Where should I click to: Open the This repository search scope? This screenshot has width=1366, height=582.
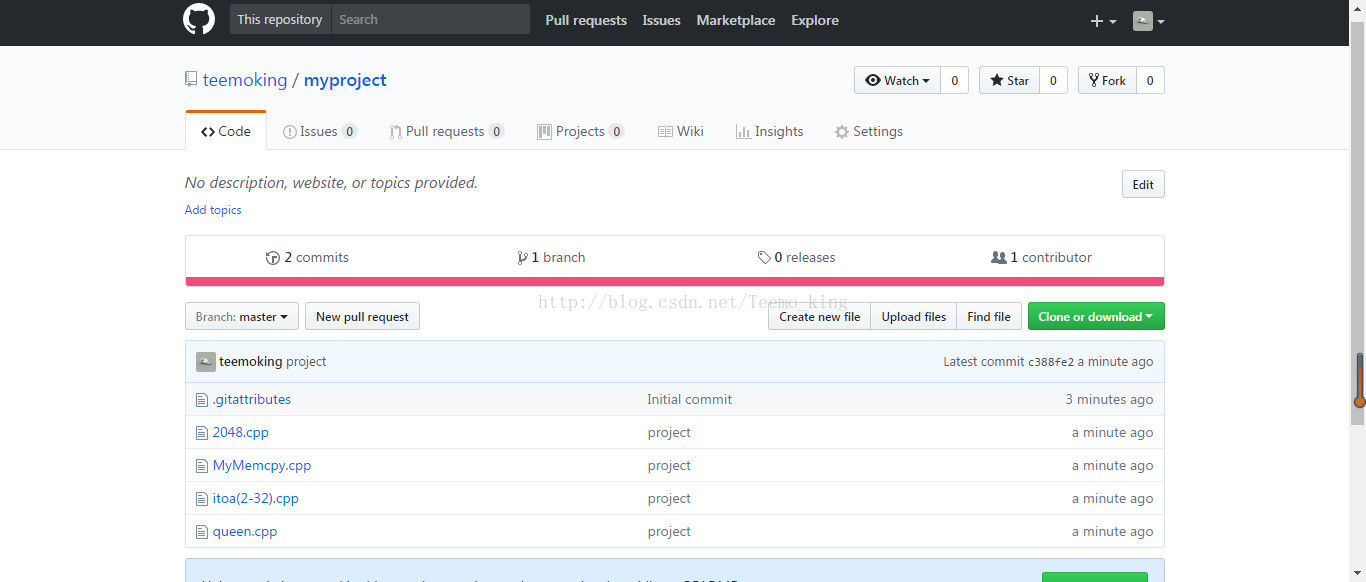280,19
